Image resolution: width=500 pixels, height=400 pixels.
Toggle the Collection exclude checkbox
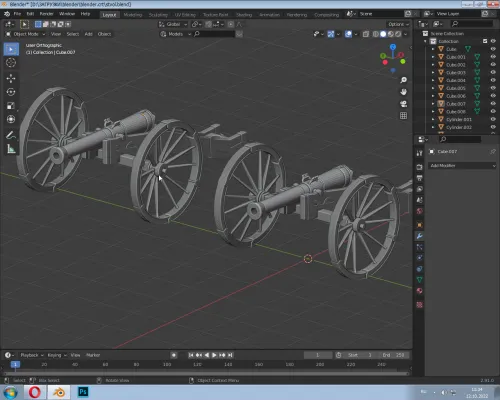point(485,41)
